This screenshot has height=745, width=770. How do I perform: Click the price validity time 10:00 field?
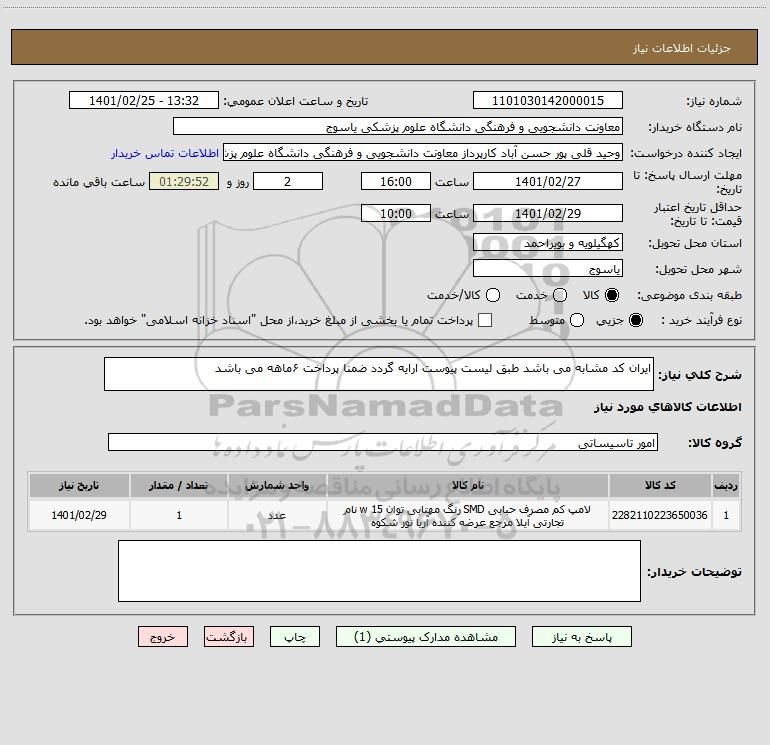coord(396,213)
